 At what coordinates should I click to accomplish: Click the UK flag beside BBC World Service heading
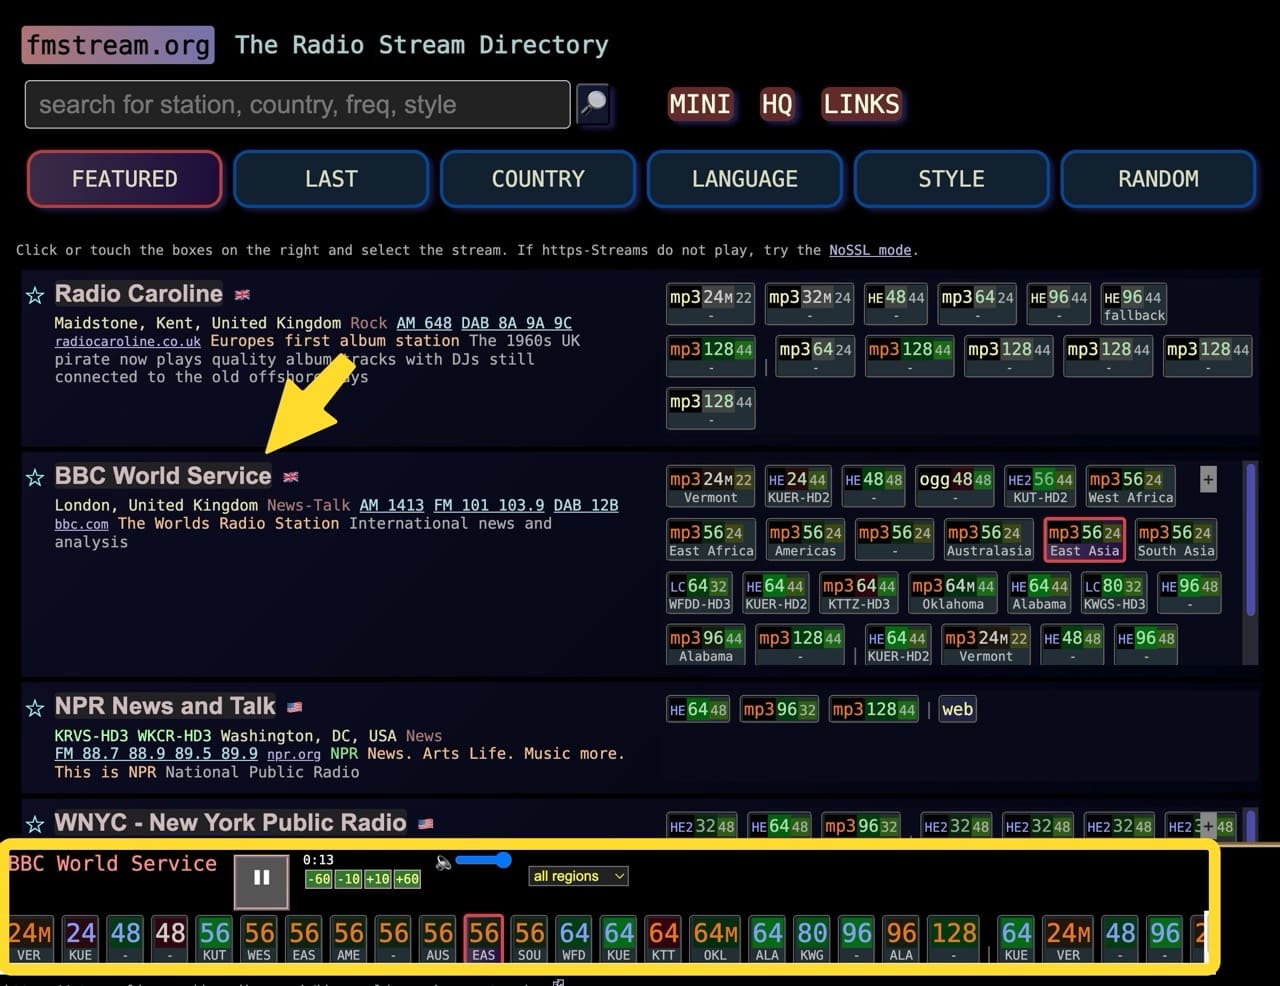point(291,477)
